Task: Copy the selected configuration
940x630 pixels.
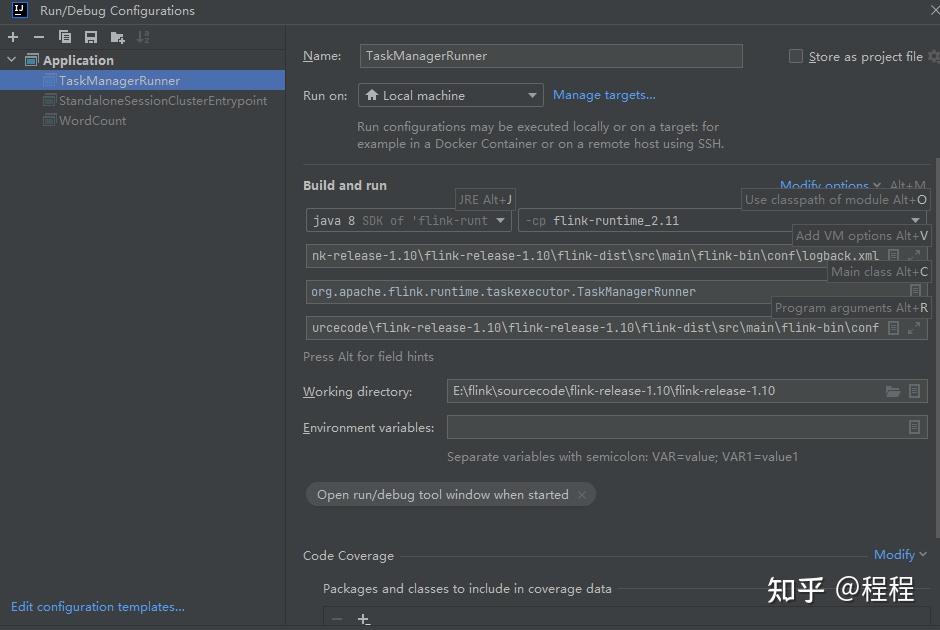Action: point(65,37)
